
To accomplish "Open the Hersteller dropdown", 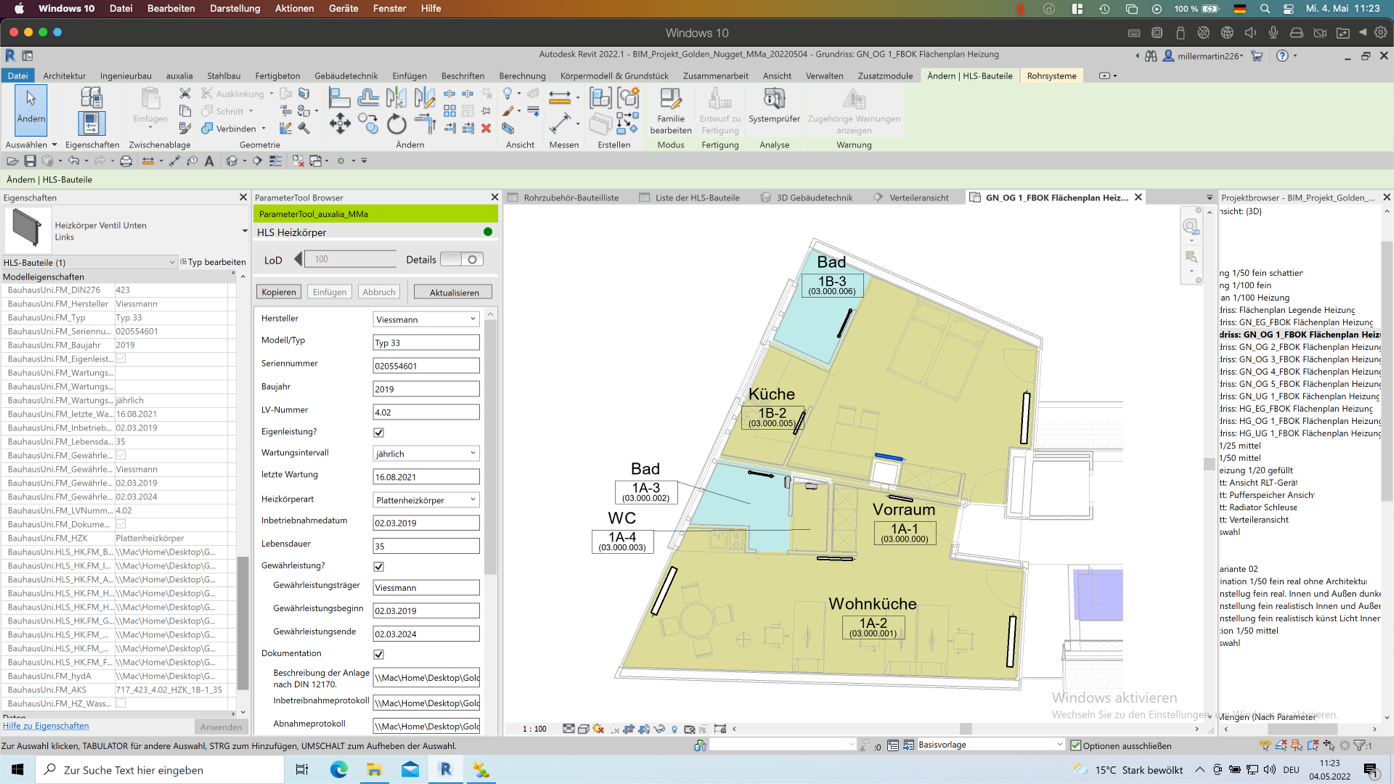I will click(x=426, y=319).
